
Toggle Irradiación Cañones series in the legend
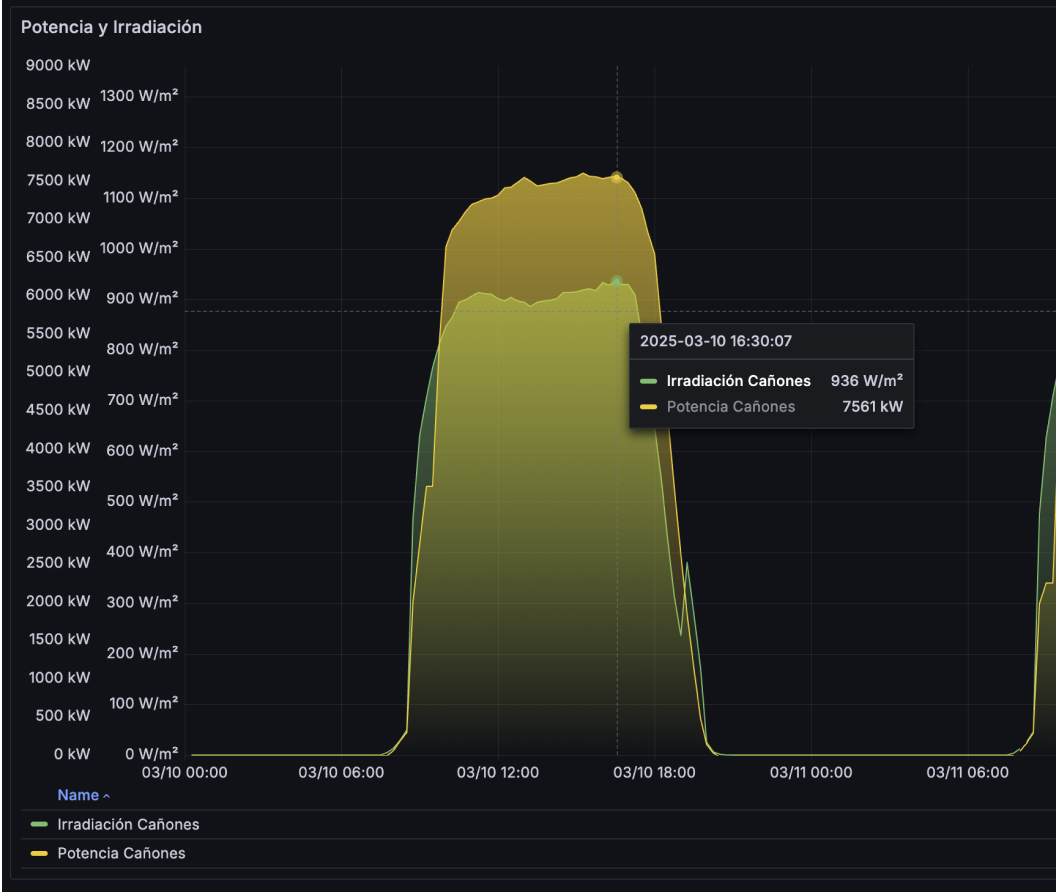tap(128, 825)
